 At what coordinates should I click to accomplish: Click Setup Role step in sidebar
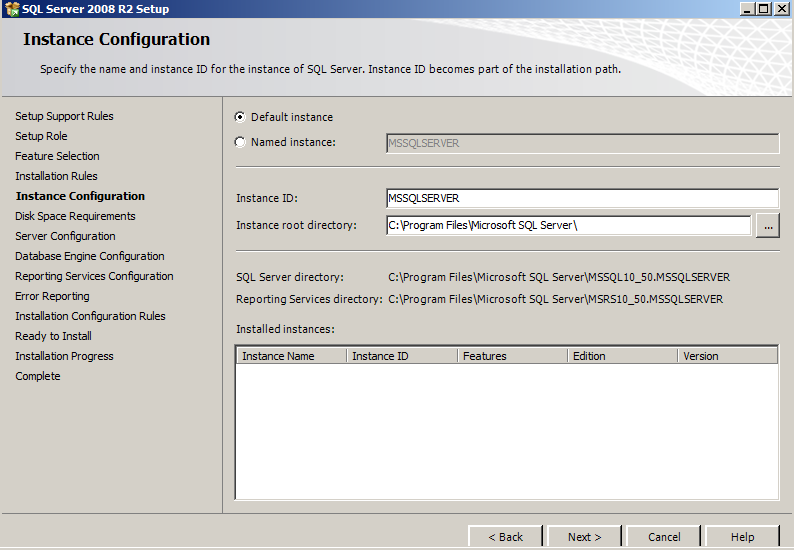point(41,136)
